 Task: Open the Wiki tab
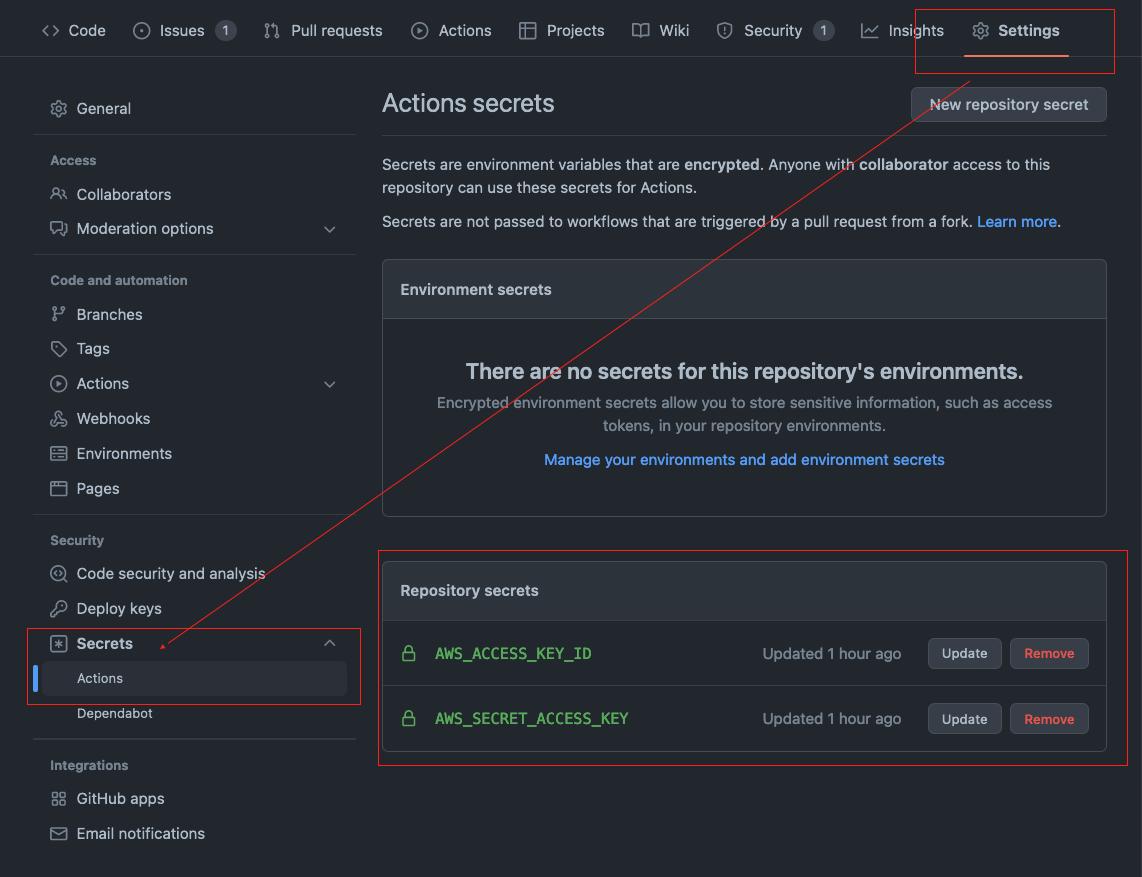(x=661, y=31)
